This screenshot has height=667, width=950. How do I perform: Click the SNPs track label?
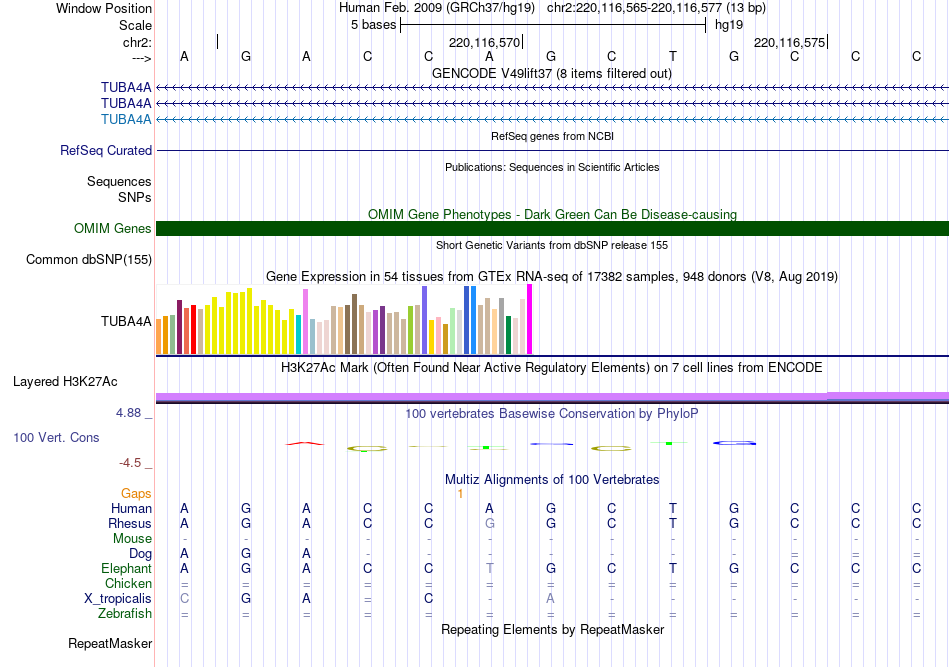[x=135, y=197]
